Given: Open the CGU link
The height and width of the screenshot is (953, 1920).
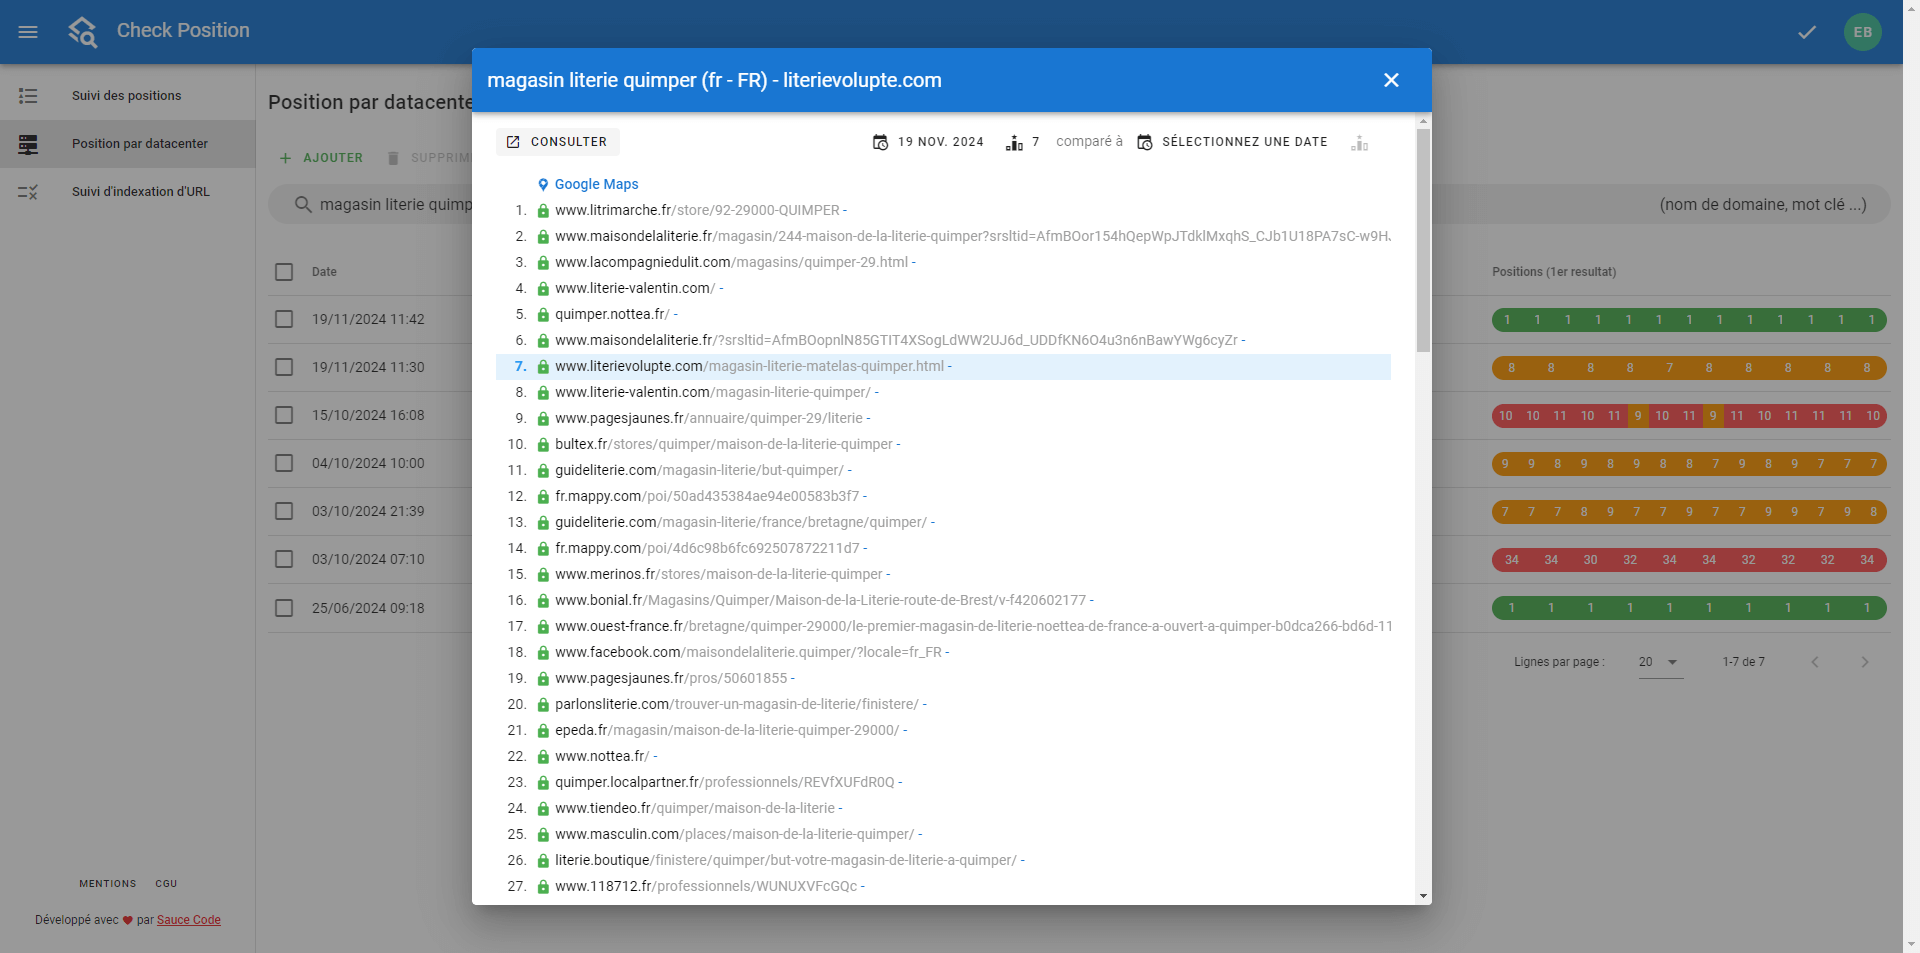Looking at the screenshot, I should tap(166, 884).
